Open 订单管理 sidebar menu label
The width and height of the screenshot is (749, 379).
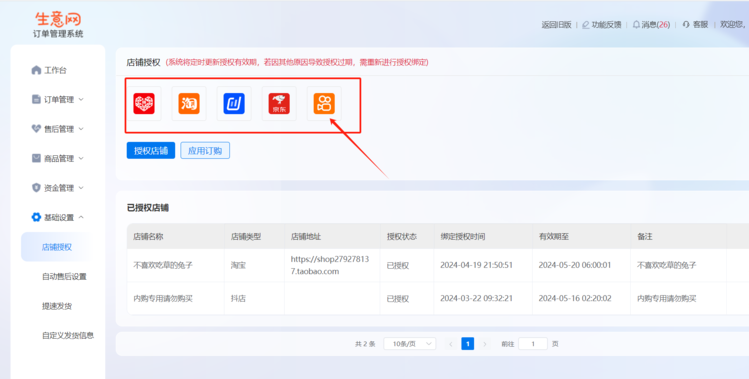[x=59, y=99]
